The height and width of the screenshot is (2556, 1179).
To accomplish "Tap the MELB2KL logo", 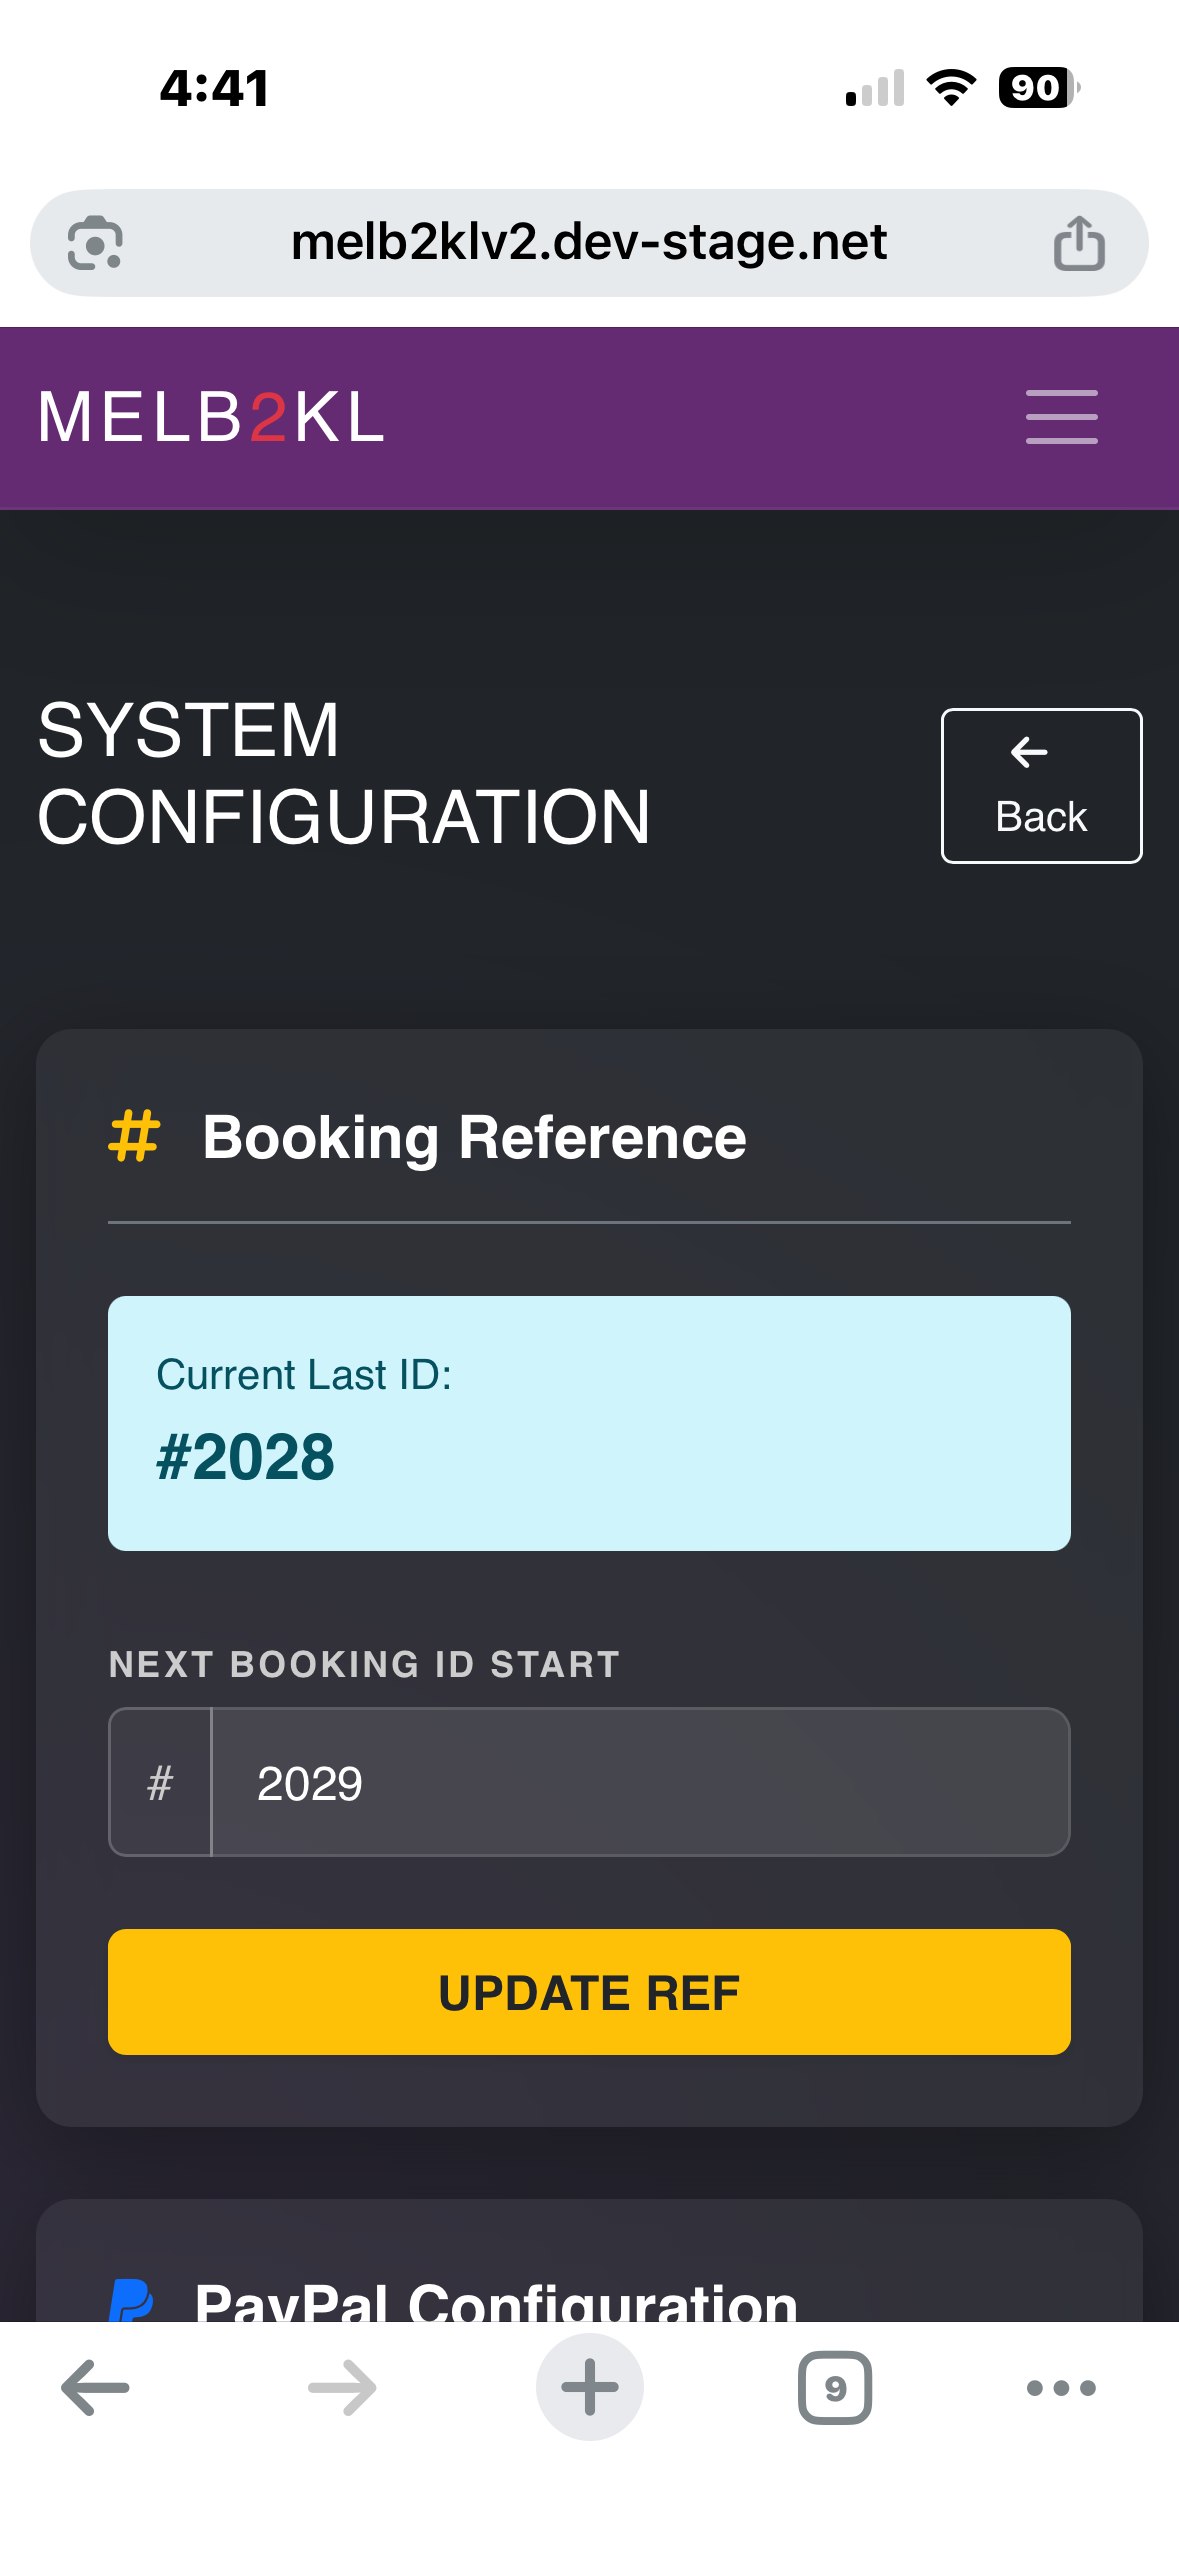I will (x=211, y=417).
